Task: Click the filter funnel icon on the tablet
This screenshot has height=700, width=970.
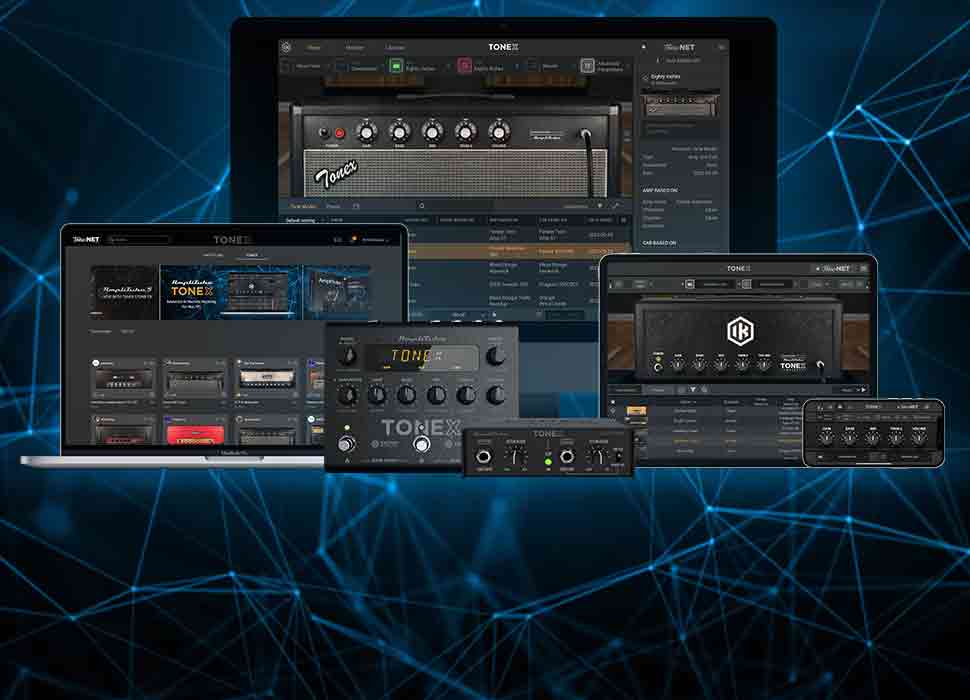Action: point(692,389)
